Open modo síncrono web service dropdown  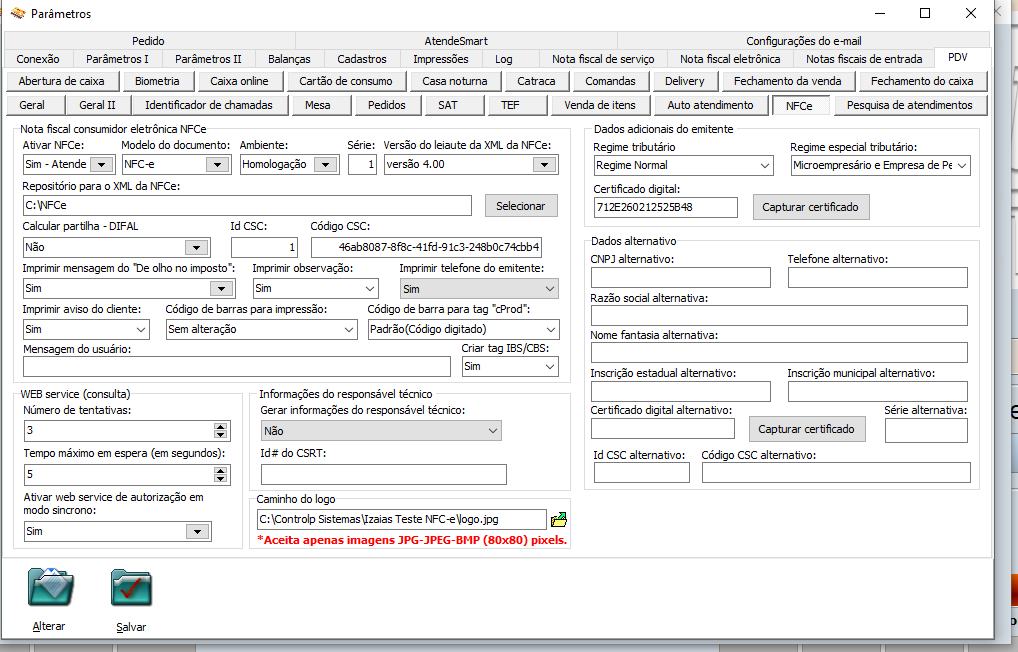coord(197,532)
